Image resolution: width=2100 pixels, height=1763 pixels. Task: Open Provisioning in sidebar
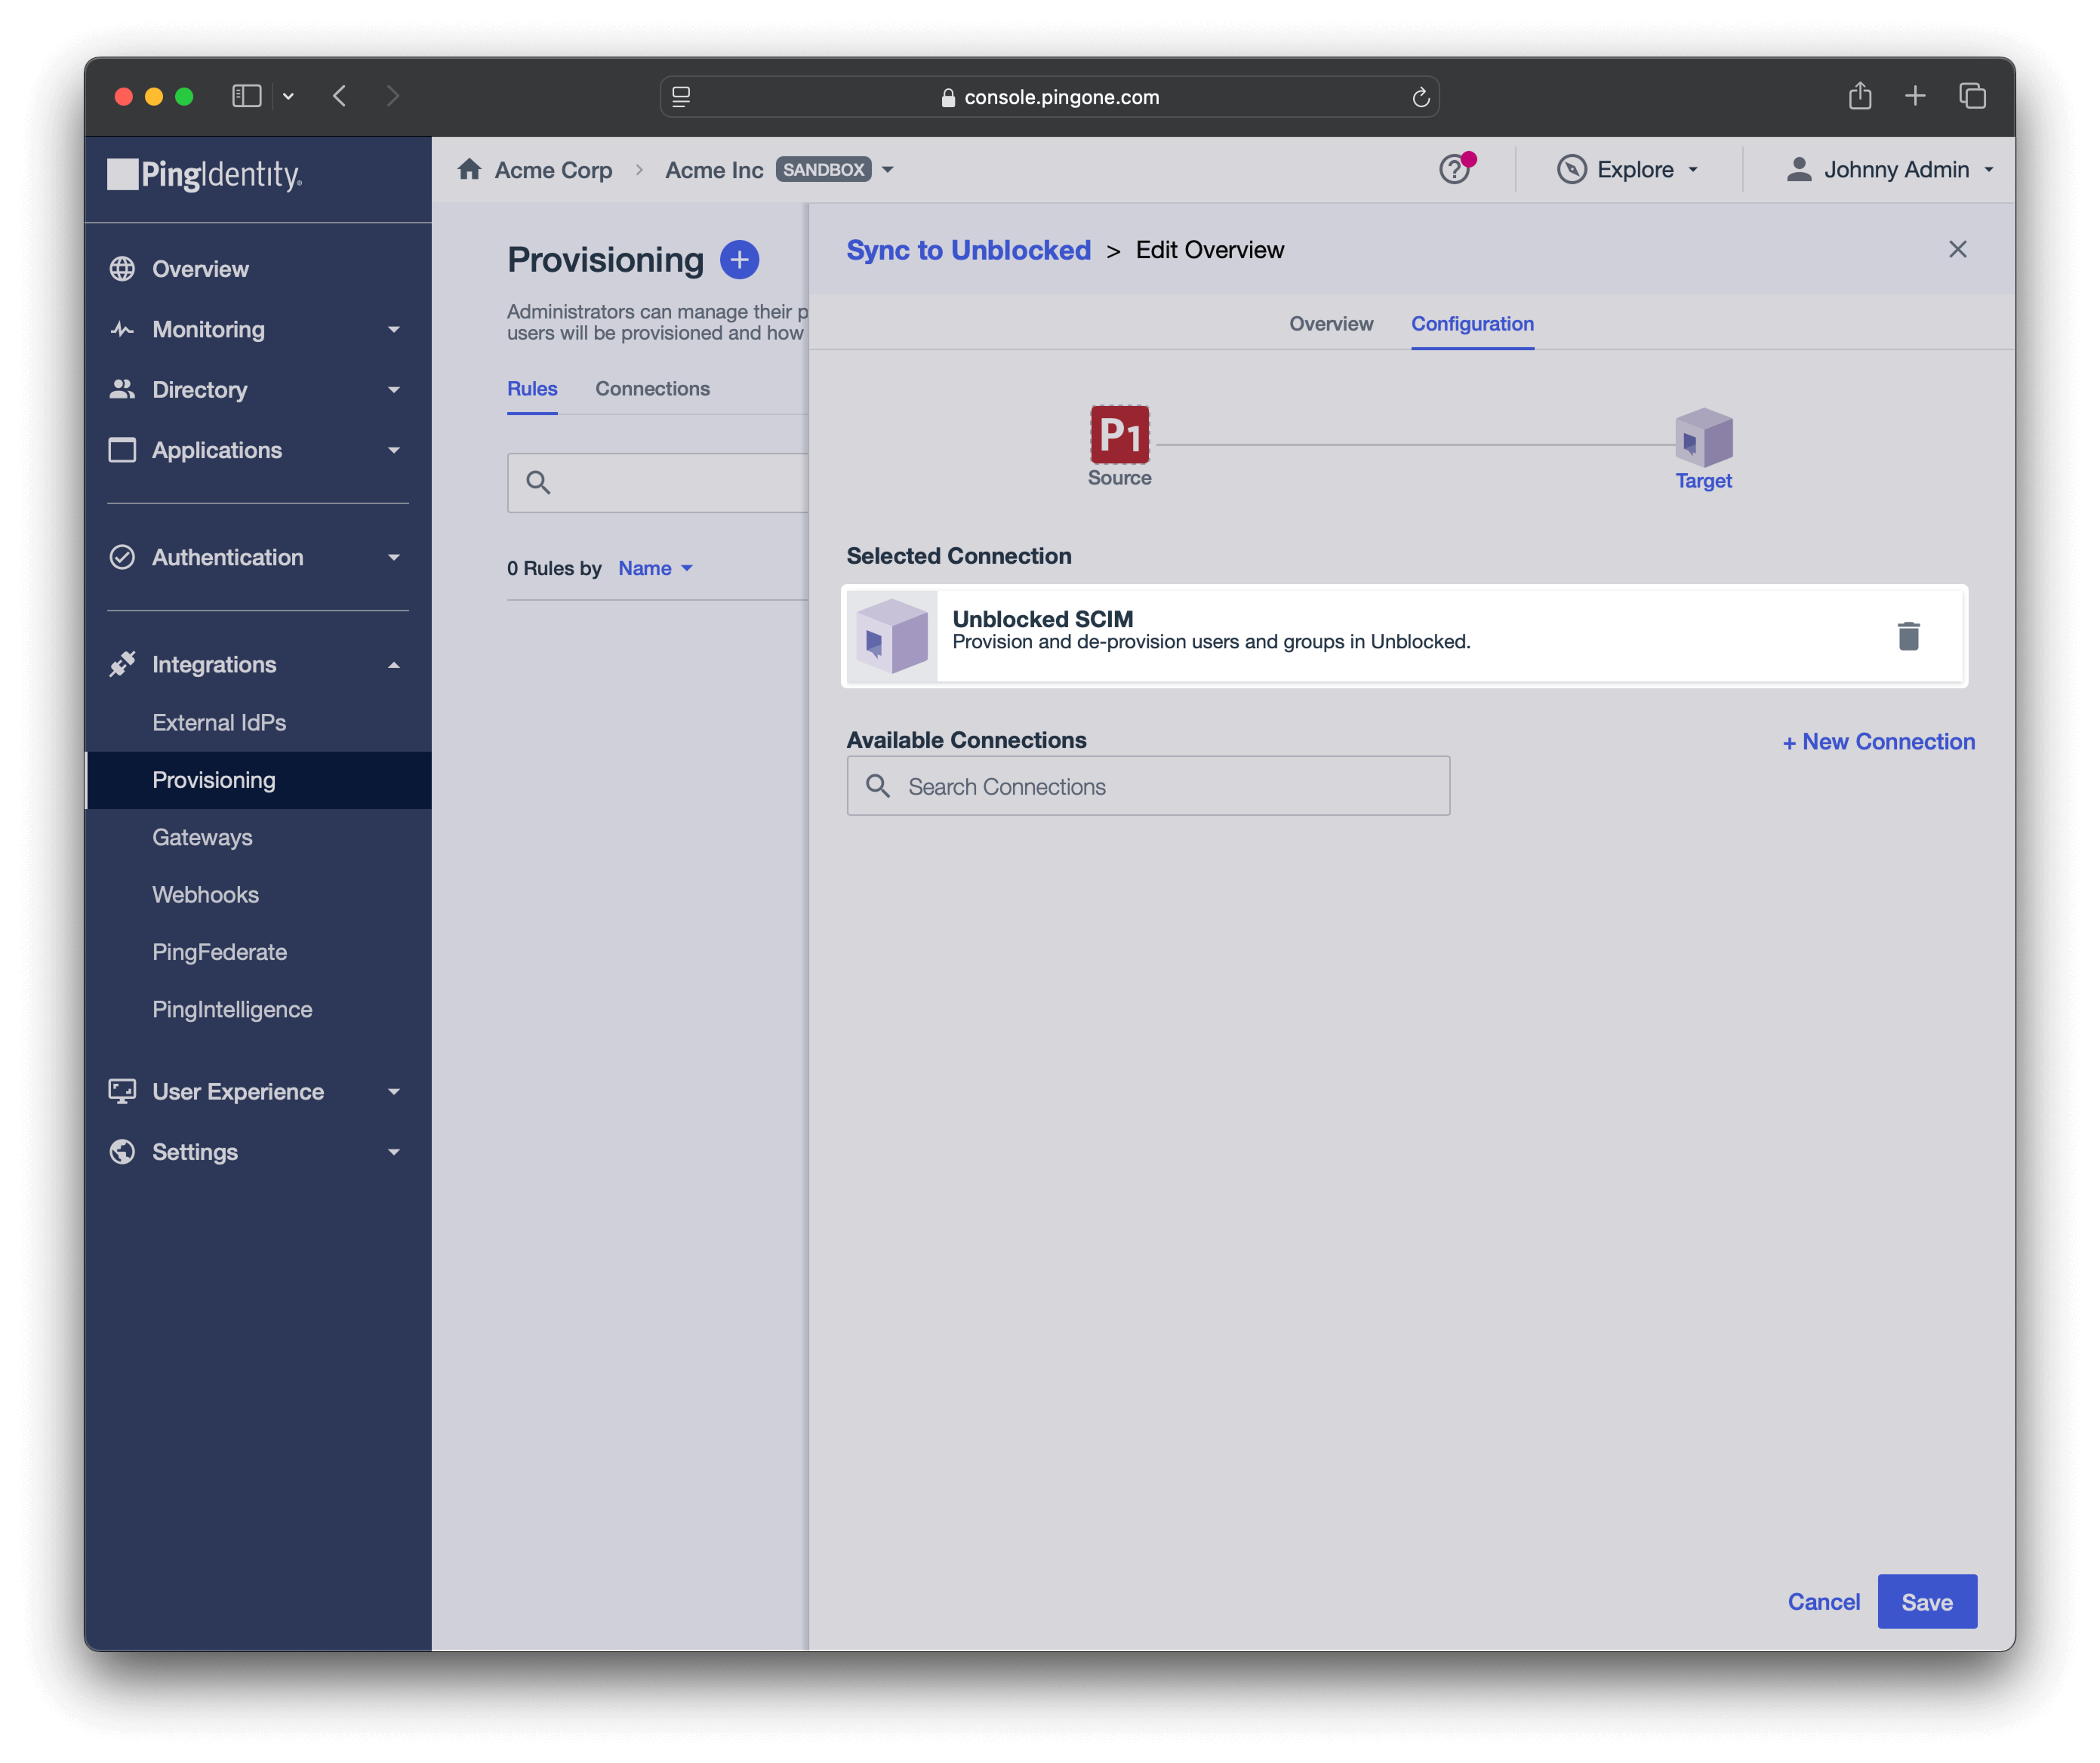(x=258, y=780)
